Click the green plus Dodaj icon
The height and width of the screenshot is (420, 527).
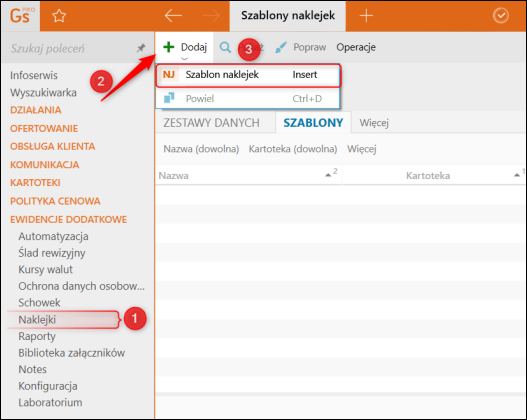point(169,47)
